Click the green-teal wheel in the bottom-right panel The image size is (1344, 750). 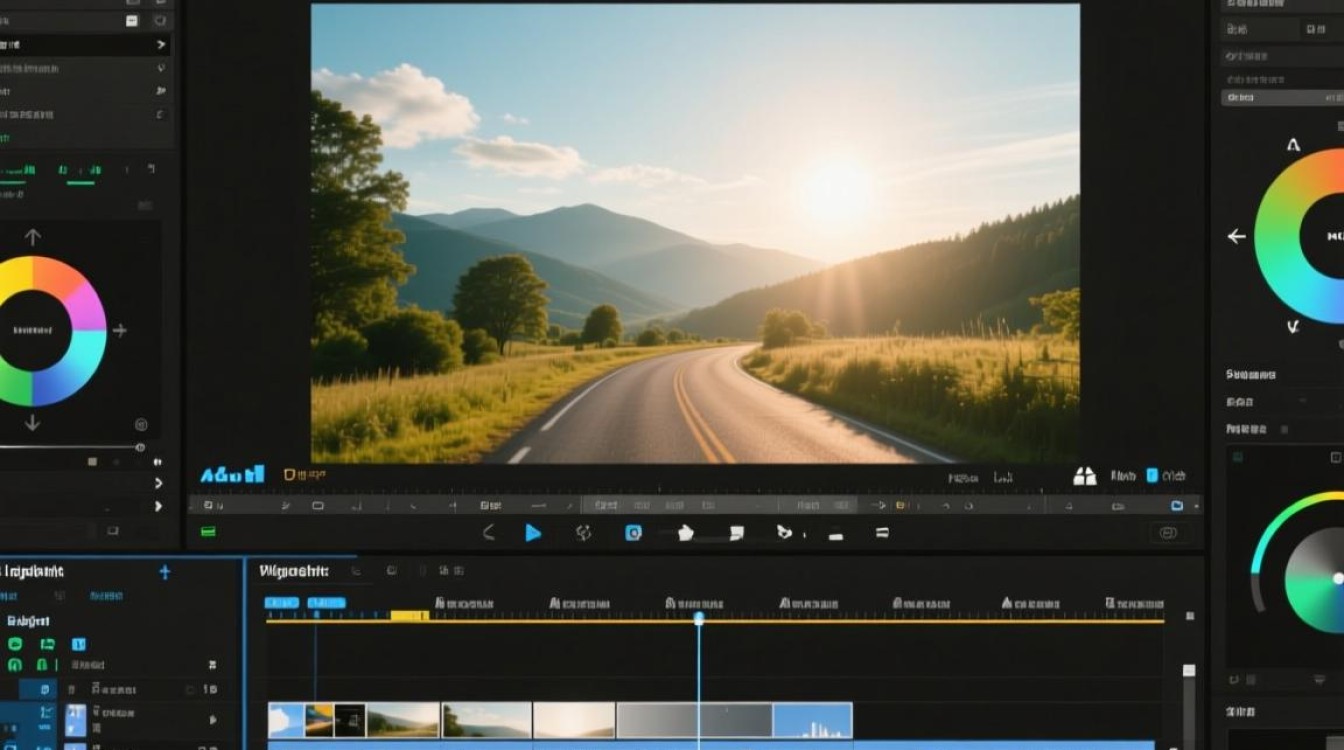(x=1315, y=580)
